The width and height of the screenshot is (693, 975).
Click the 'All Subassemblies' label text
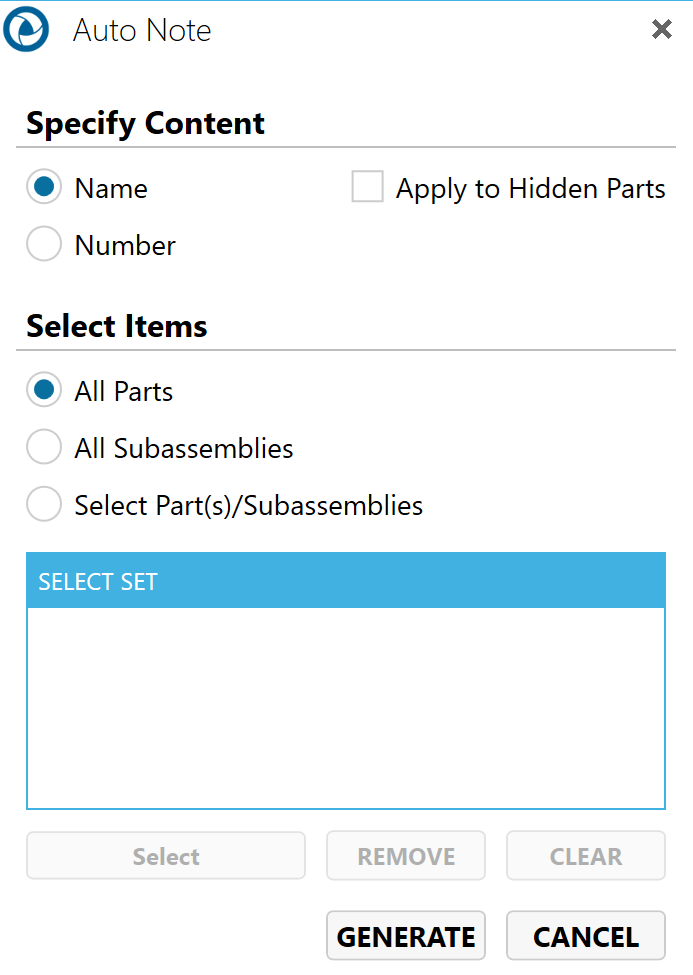[184, 448]
